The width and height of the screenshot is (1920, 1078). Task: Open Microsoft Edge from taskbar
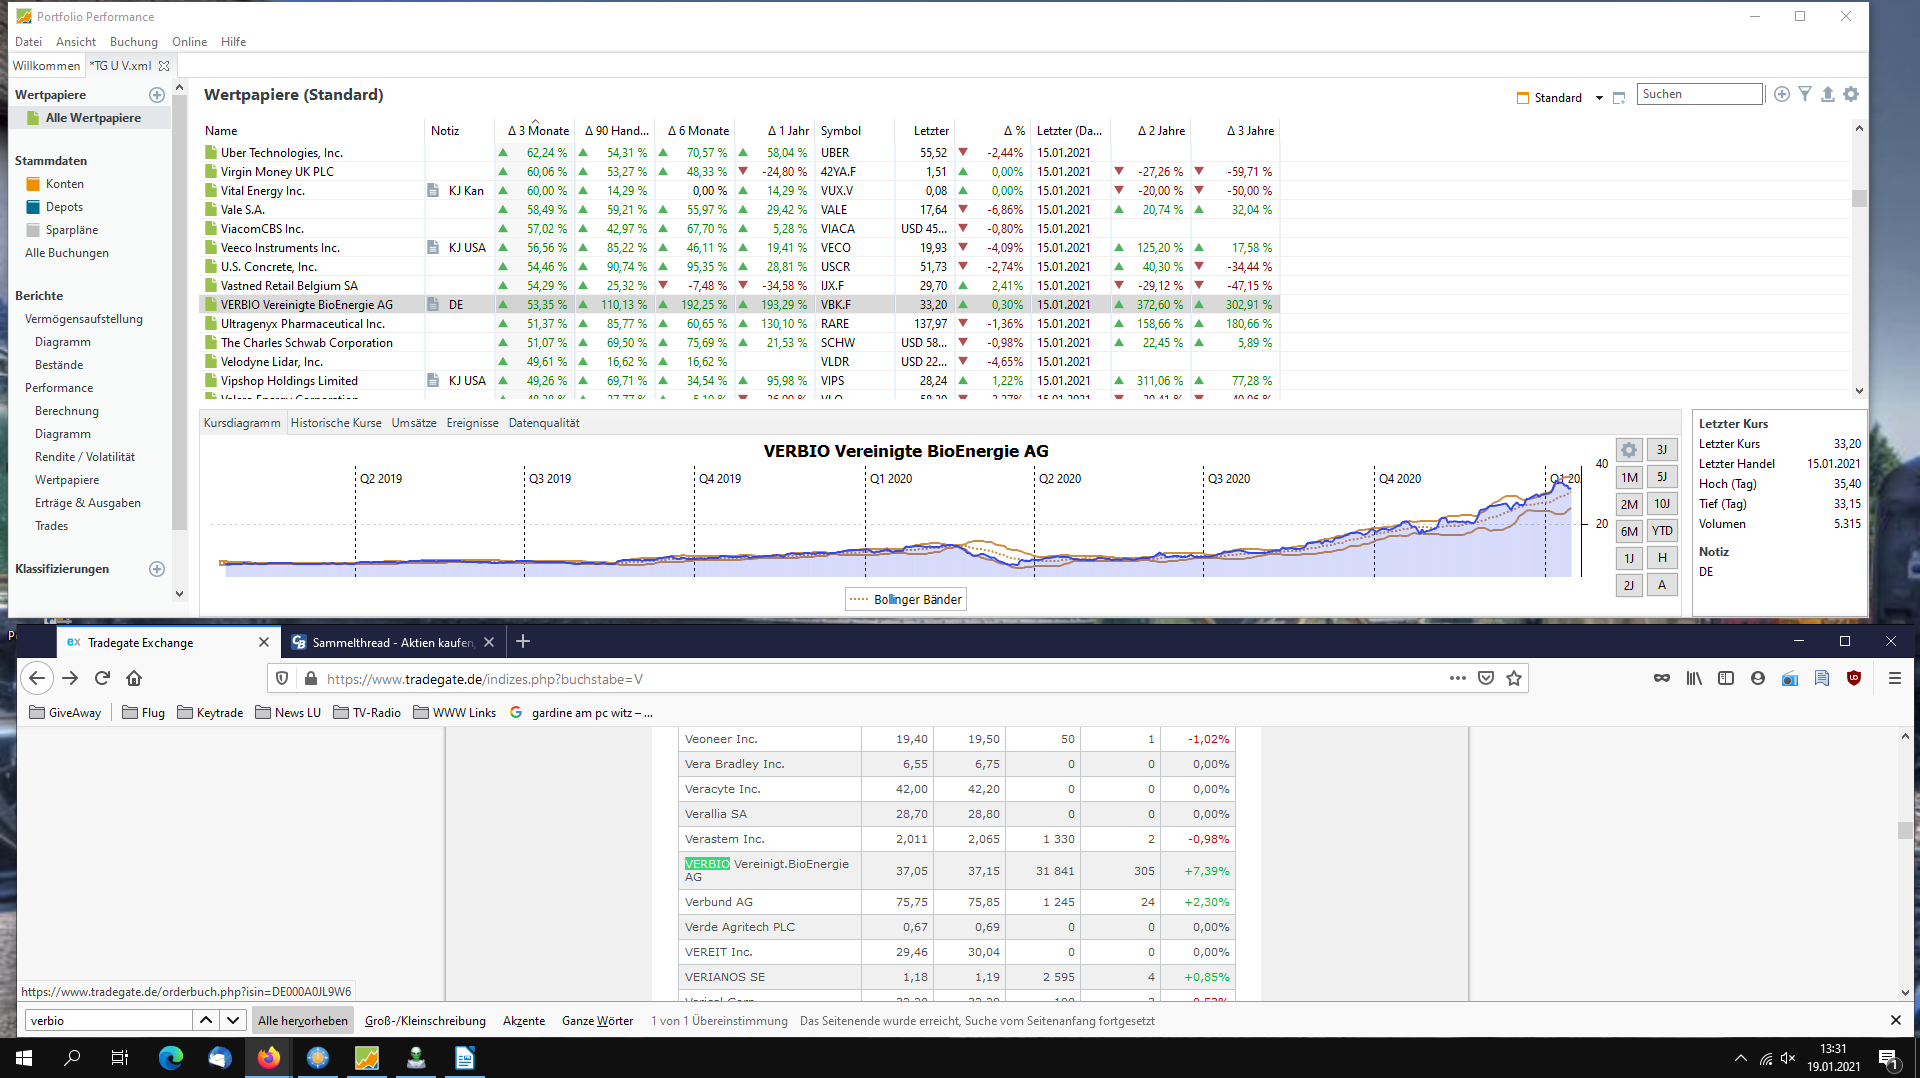click(171, 1058)
